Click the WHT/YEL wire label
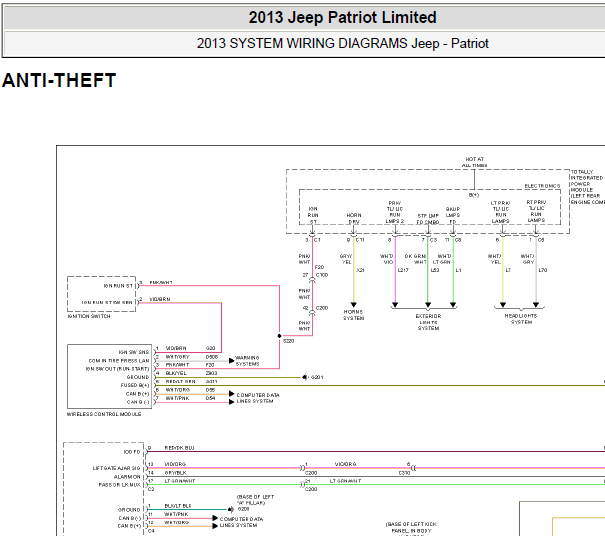This screenshot has height=536, width=605. point(495,259)
